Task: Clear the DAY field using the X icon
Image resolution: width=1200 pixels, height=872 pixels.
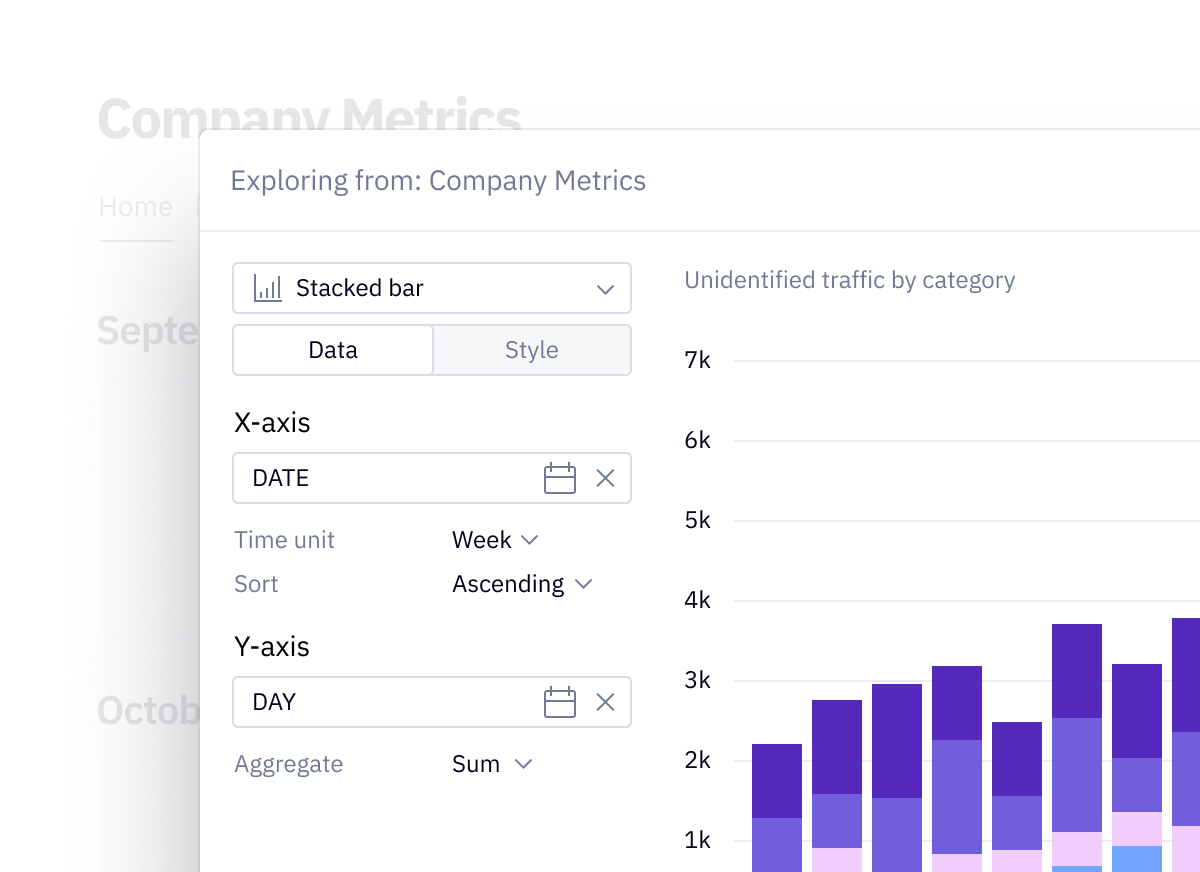Action: point(605,702)
